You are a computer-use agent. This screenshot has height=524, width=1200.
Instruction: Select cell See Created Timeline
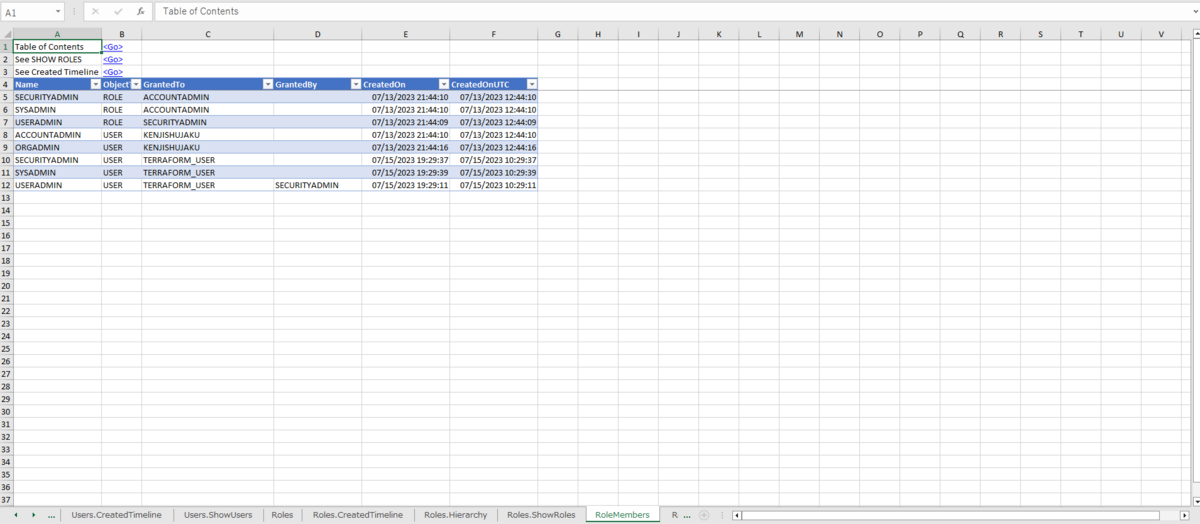click(57, 72)
